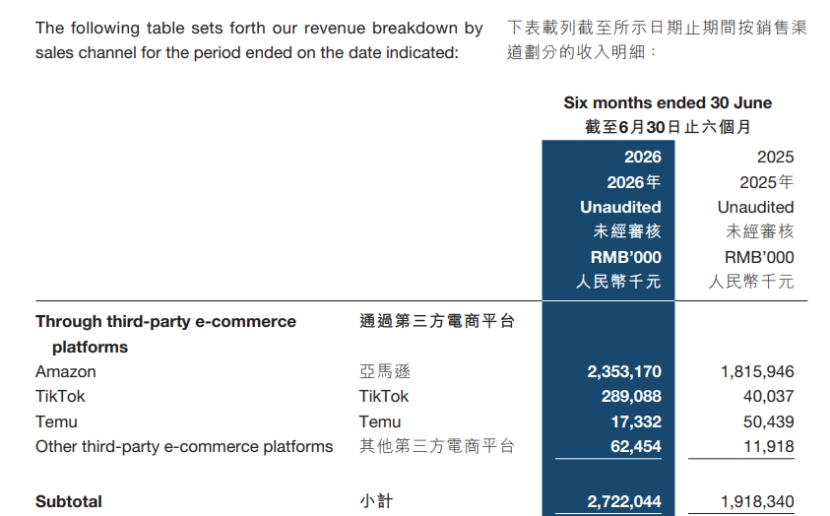Click the Temu label in the Chinese column
This screenshot has width=830, height=516.
[380, 422]
